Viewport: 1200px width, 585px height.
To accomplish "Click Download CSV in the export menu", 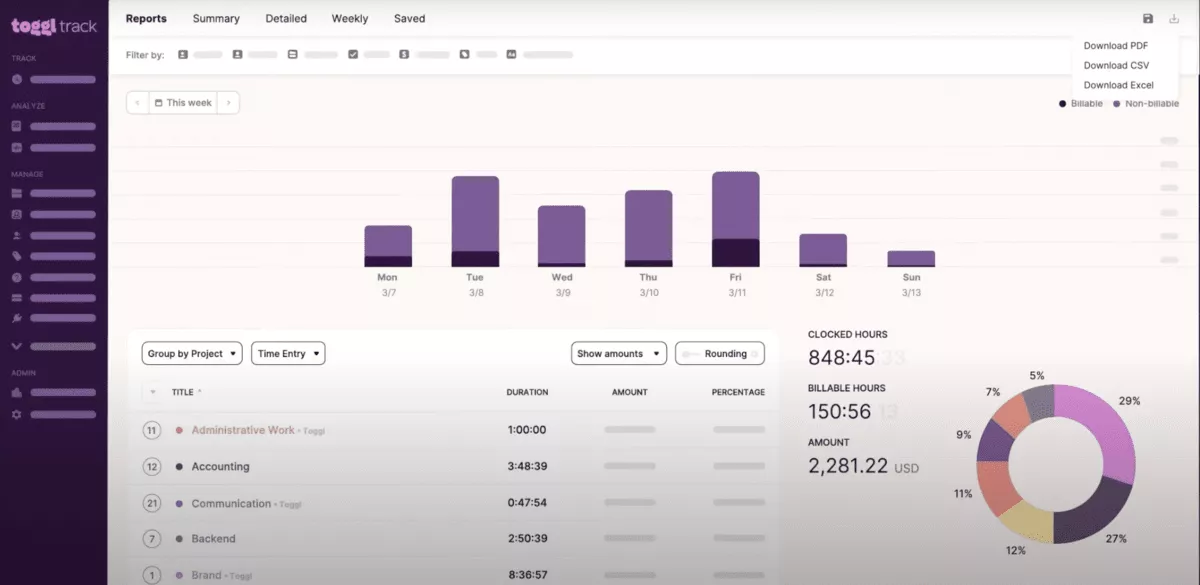I will (x=1116, y=65).
